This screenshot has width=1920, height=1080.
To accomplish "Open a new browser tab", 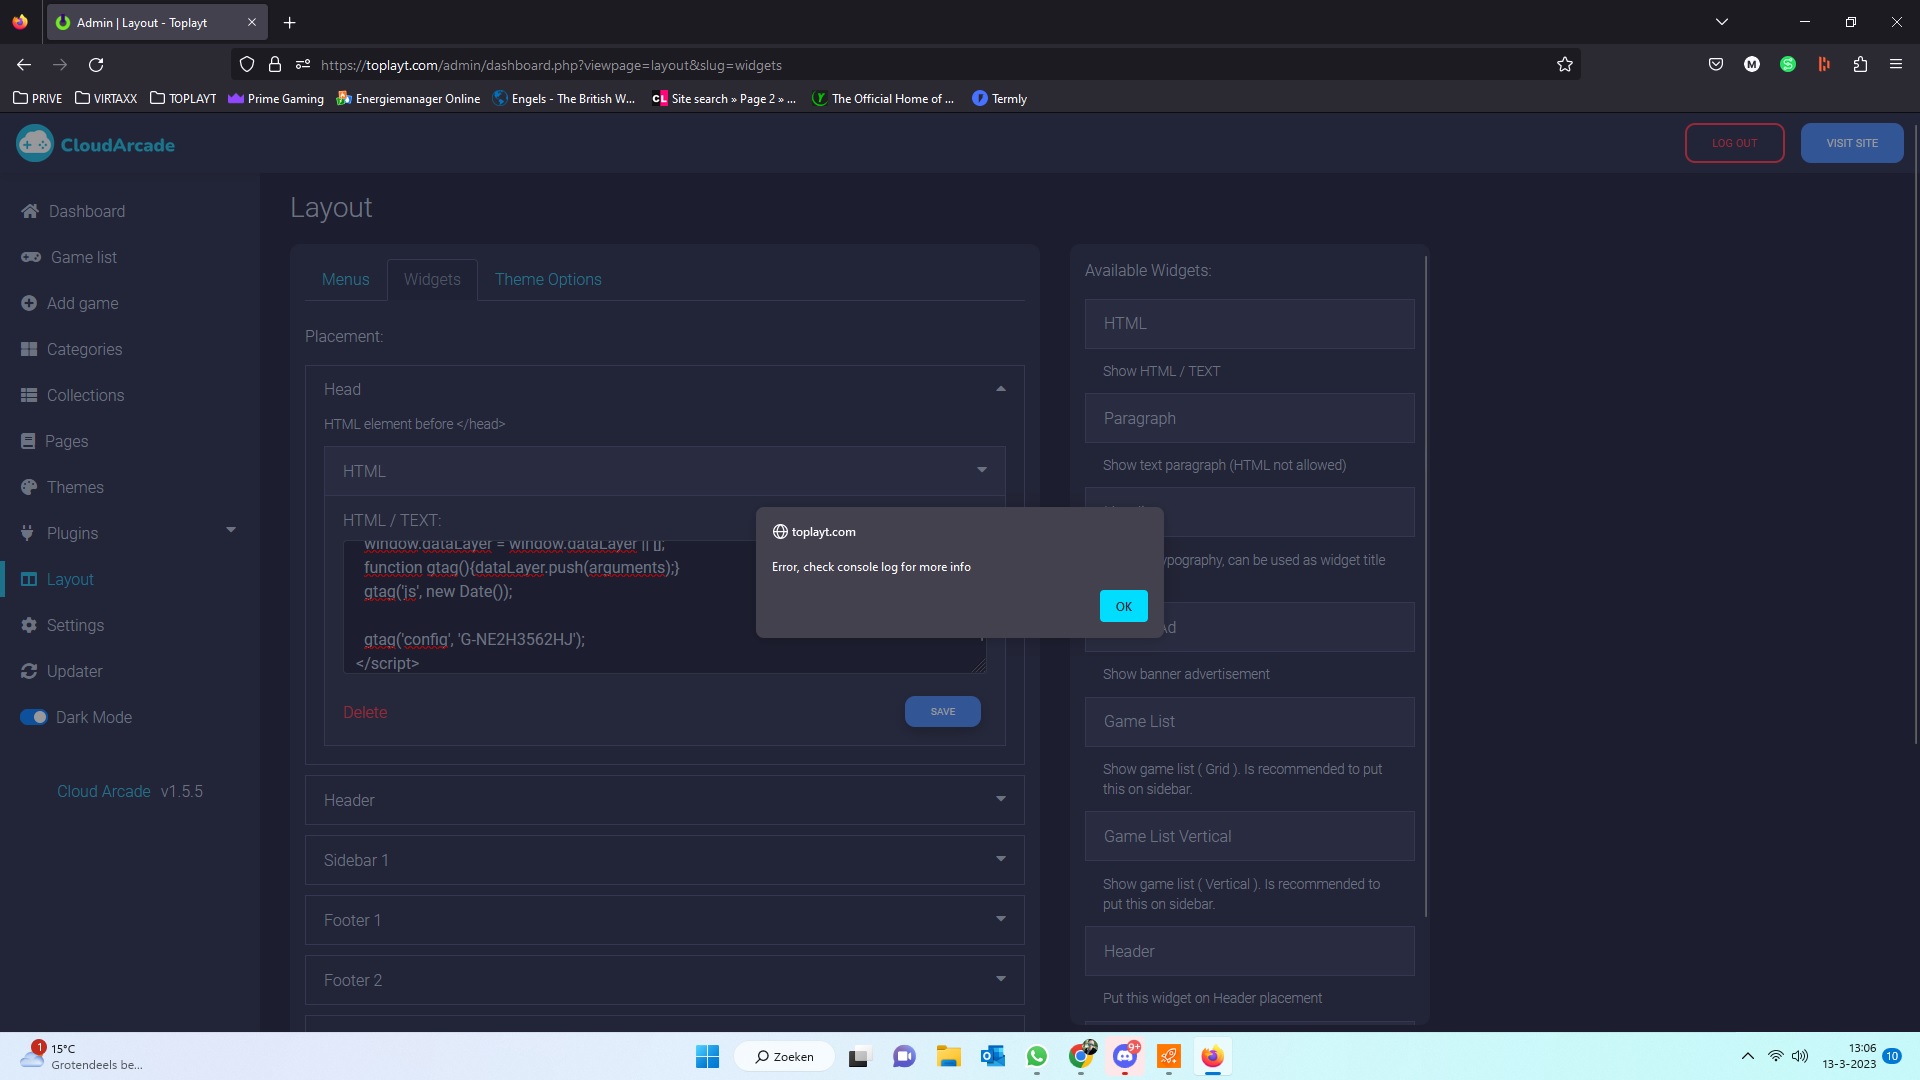I will pos(289,22).
